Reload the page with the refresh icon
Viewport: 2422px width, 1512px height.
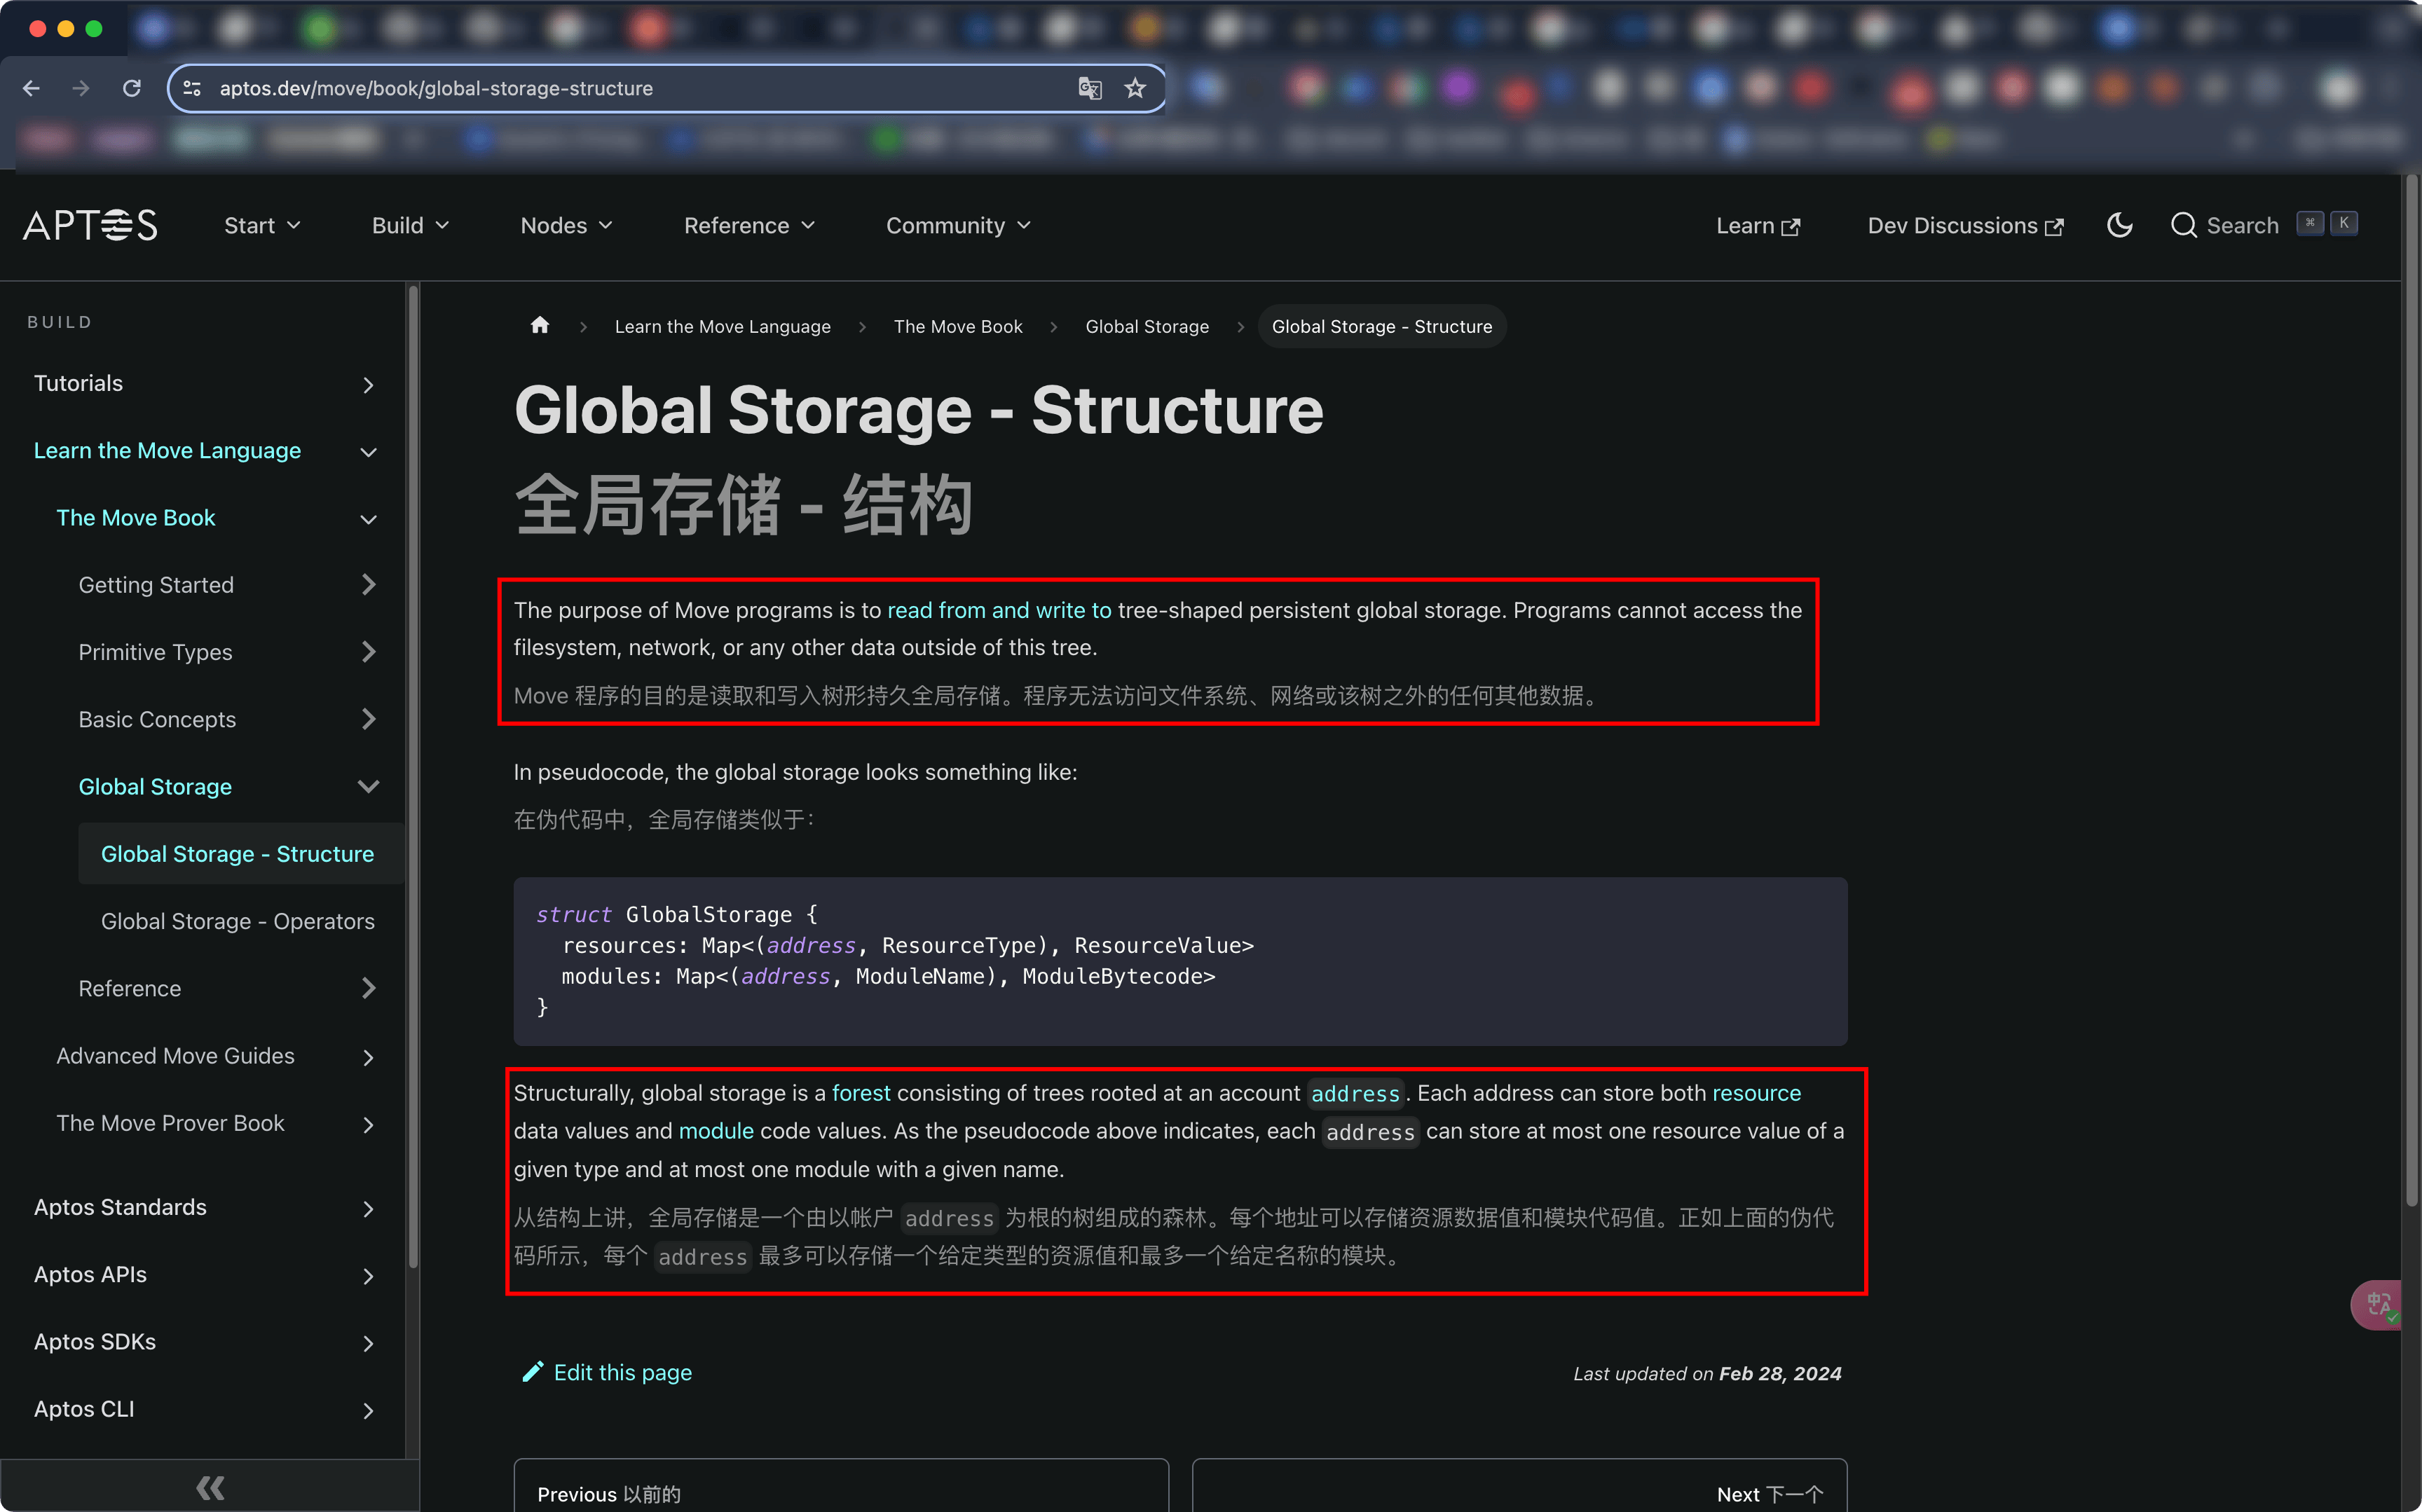pos(131,88)
